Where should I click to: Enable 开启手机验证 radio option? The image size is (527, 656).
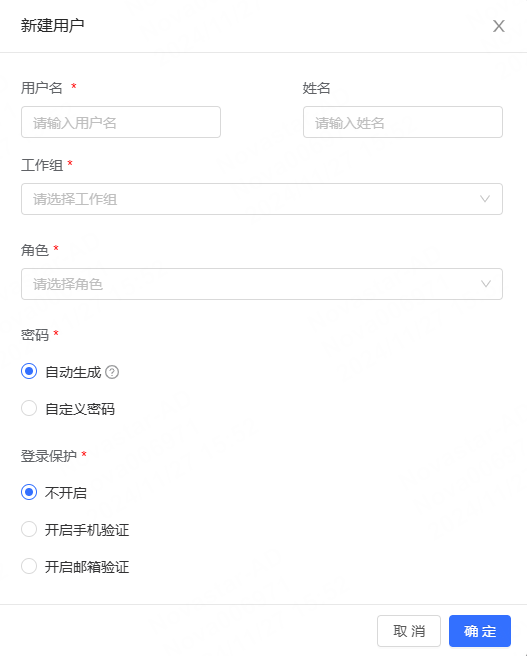29,529
